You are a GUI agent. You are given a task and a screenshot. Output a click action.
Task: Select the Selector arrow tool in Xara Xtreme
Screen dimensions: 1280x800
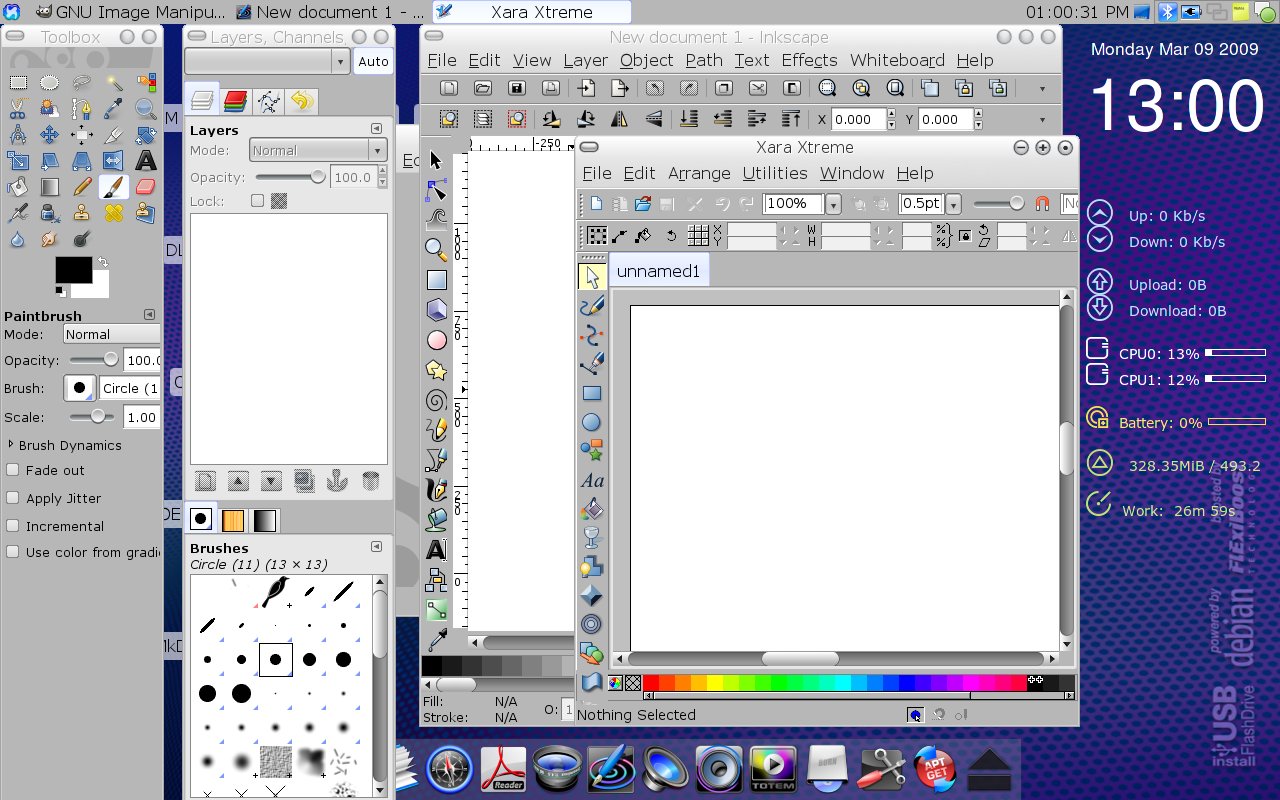pyautogui.click(x=592, y=277)
